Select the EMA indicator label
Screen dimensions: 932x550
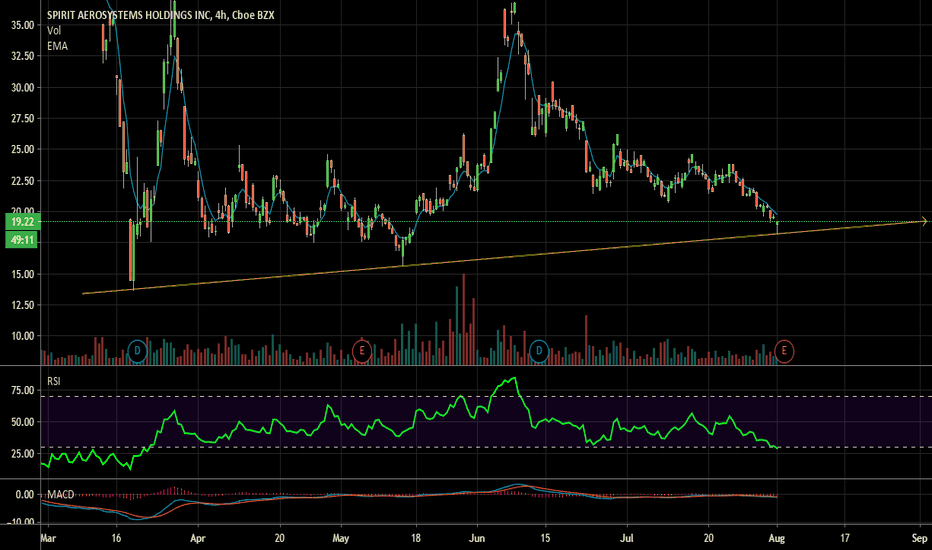pyautogui.click(x=57, y=46)
